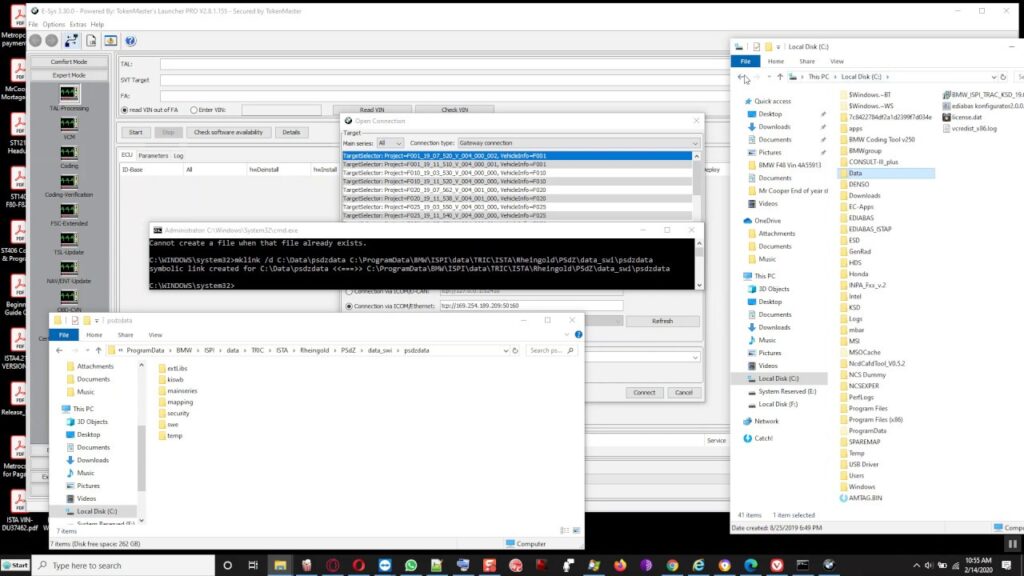The height and width of the screenshot is (576, 1024).
Task: Open the TSL-Update function
Action: (x=68, y=239)
